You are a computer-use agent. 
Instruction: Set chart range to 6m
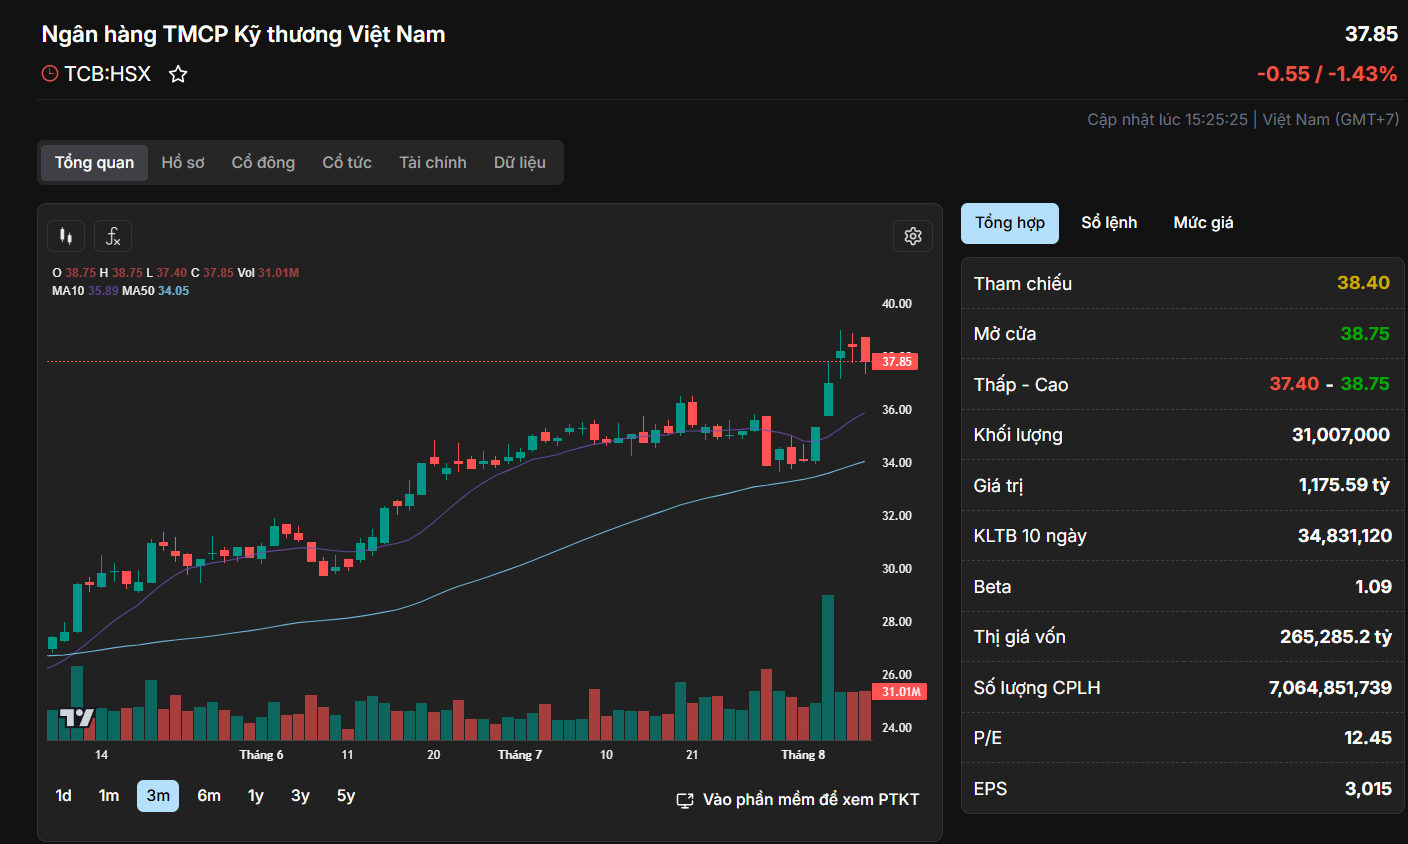coord(209,796)
